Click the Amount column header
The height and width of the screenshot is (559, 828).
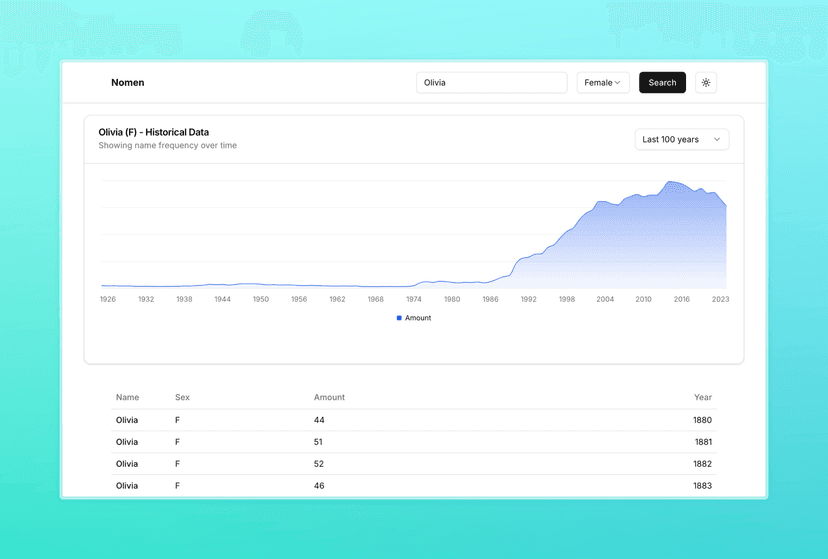click(x=329, y=397)
